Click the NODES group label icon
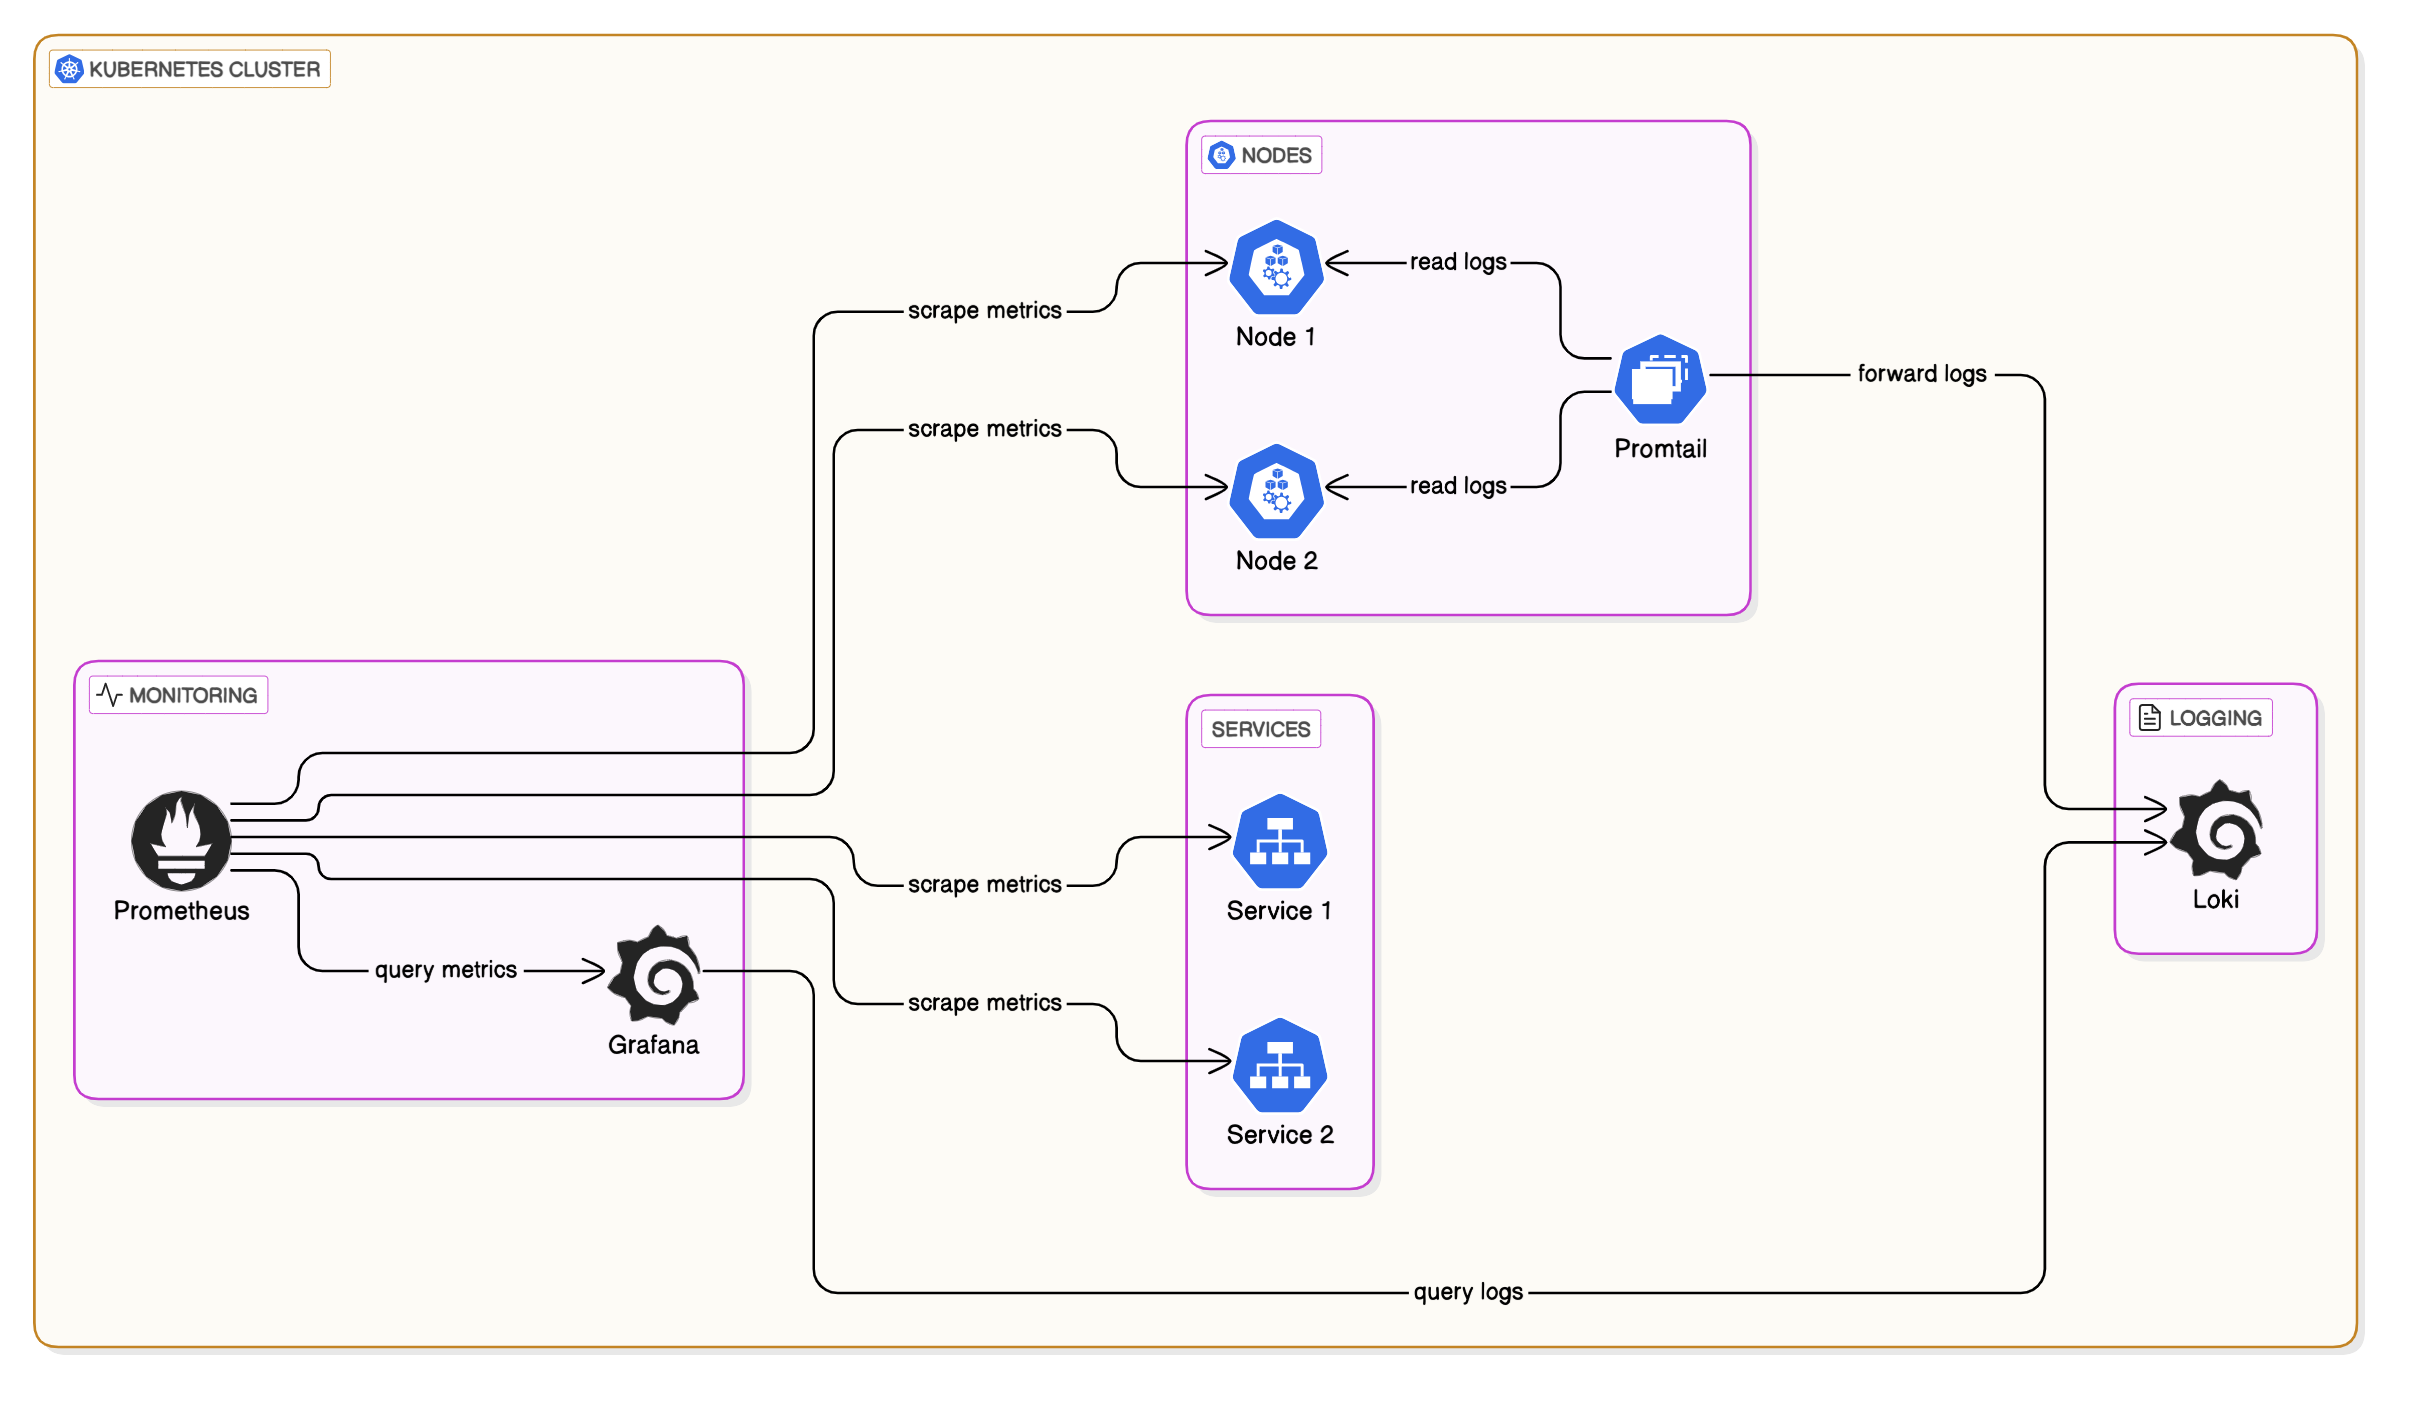Screen dimensions: 2422x1412 pos(1221,155)
